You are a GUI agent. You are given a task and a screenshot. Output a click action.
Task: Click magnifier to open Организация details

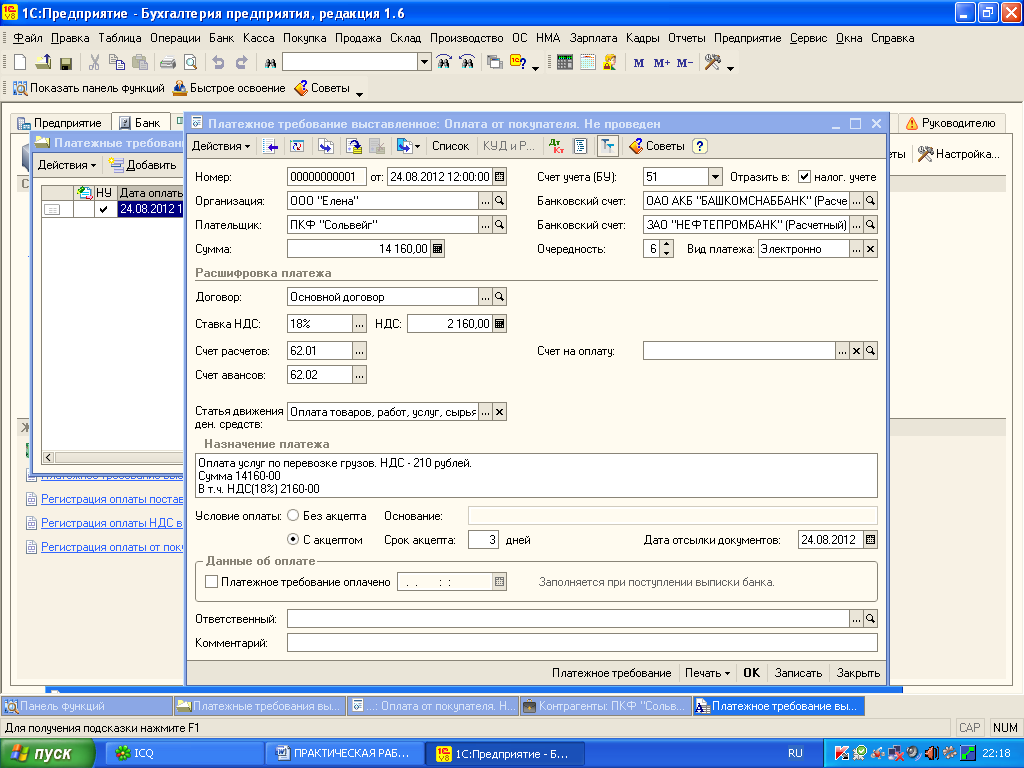click(500, 201)
